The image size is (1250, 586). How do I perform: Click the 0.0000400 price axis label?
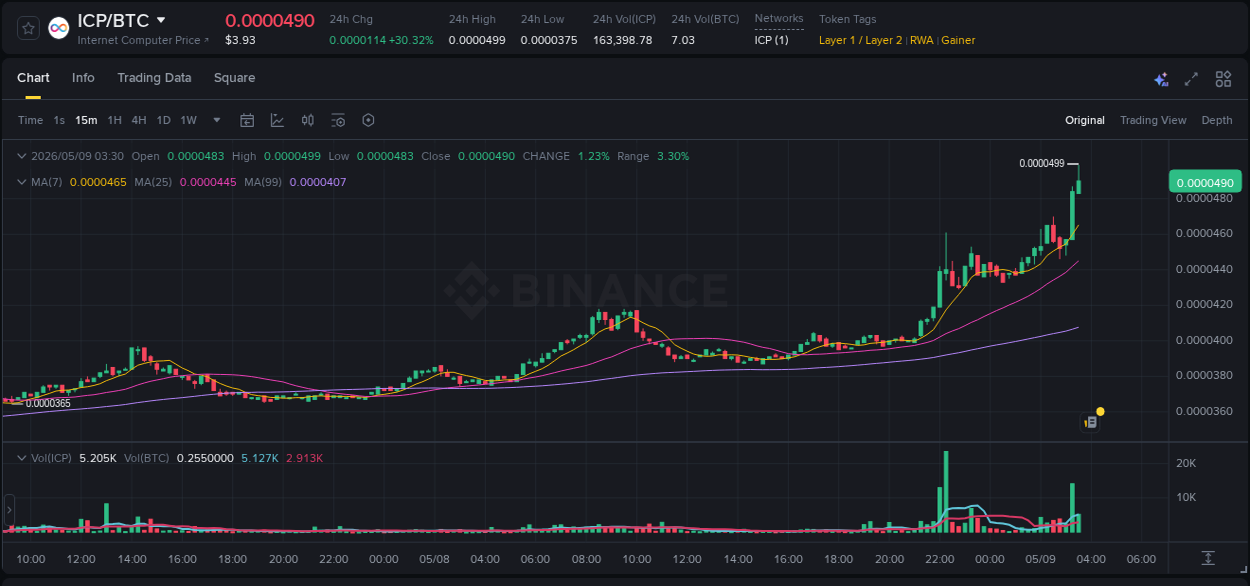[1204, 340]
